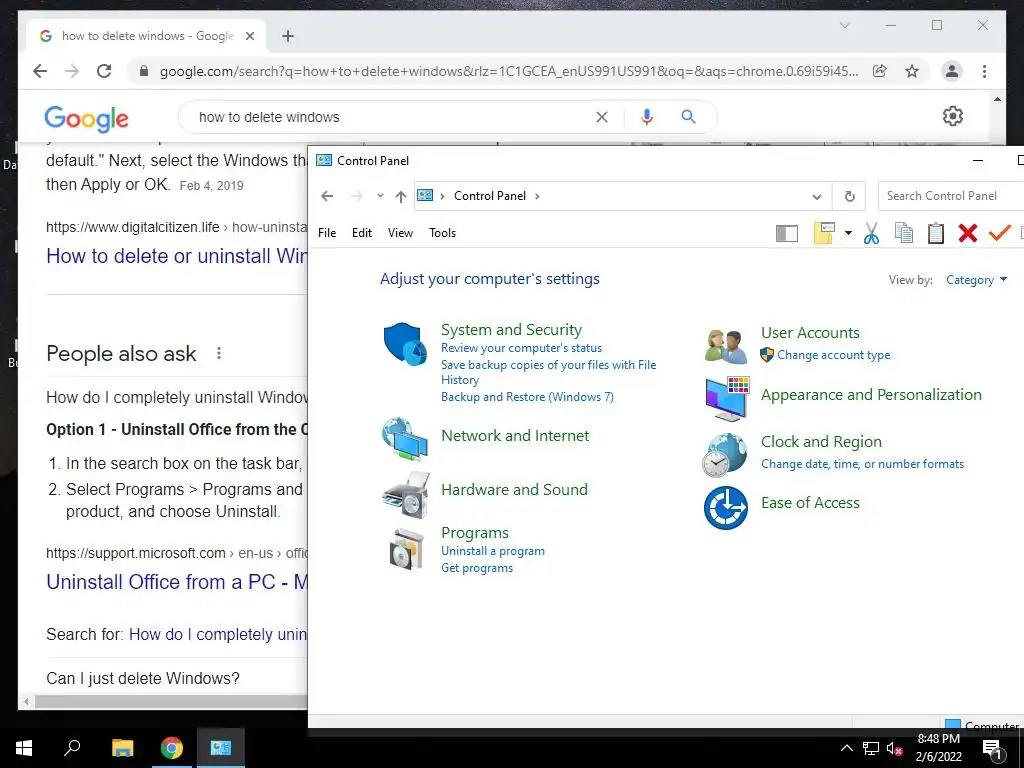Viewport: 1024px width, 768px height.
Task: Reload the page in Chrome
Action: (x=104, y=71)
